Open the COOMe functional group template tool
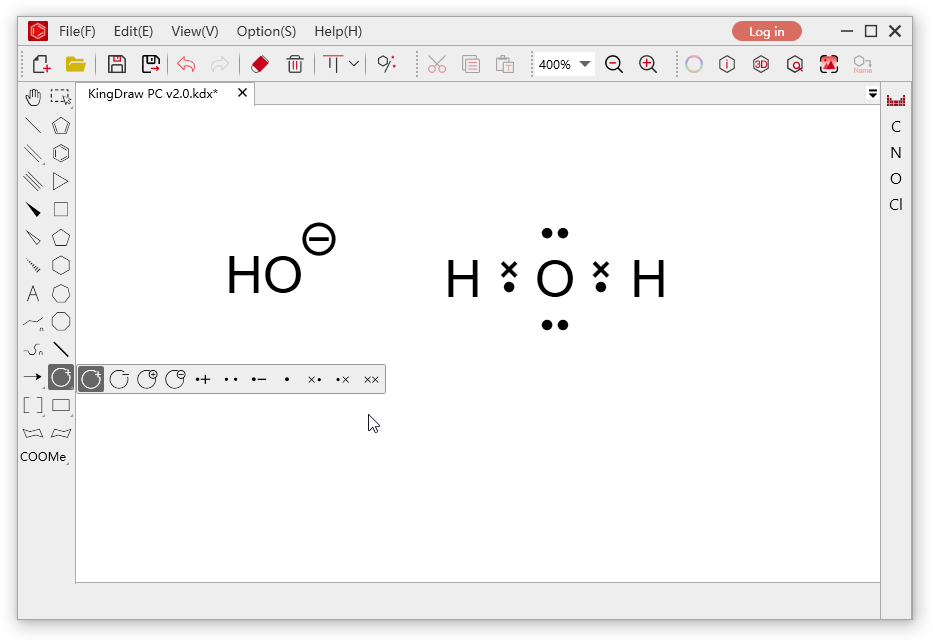The image size is (933, 640). [x=43, y=457]
